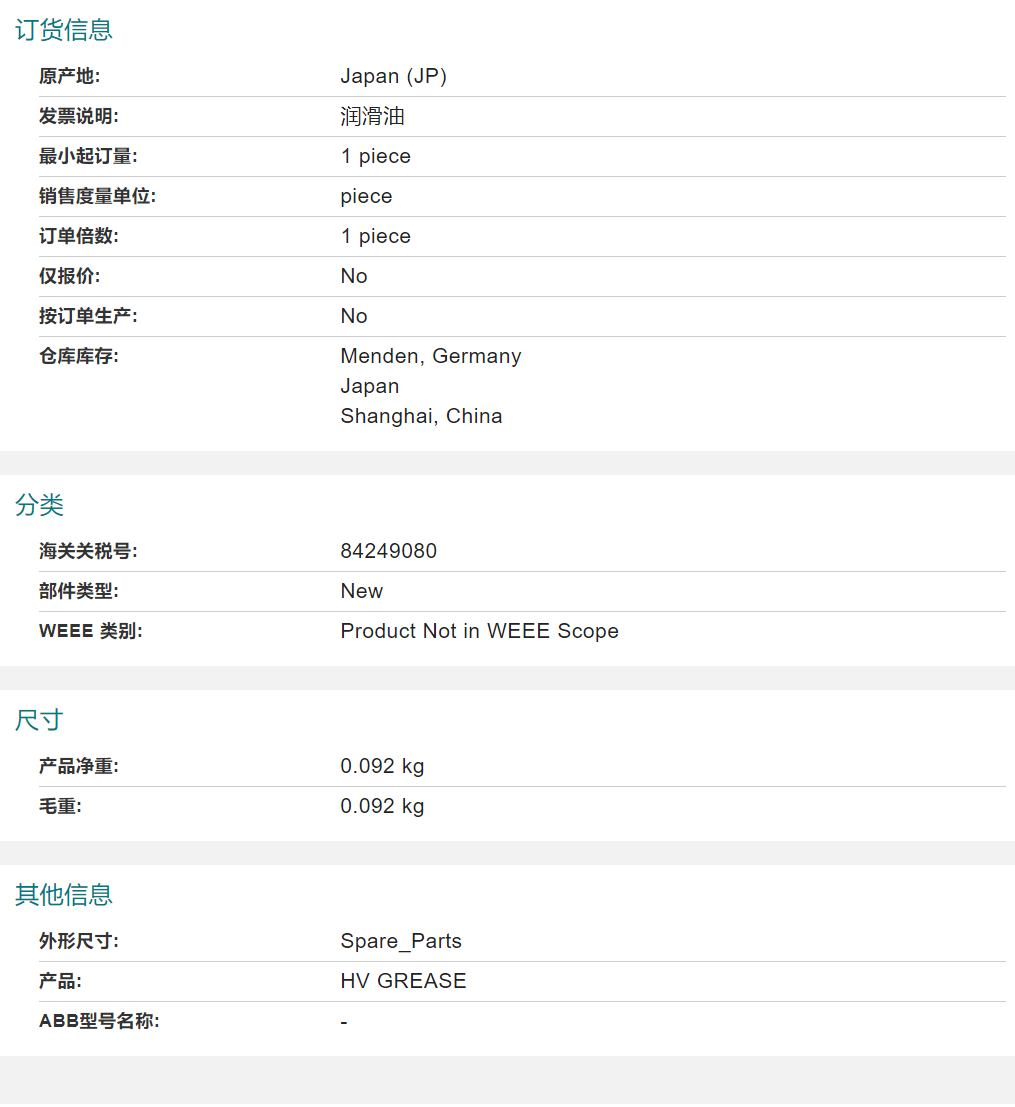Image resolution: width=1015 pixels, height=1107 pixels.
Task: Click the Shanghai, China warehouse entry
Action: pos(421,416)
